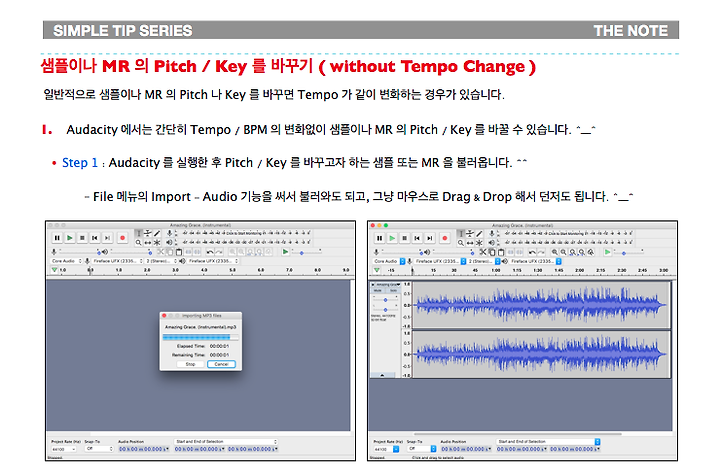Click Pause in the waveform Audacity window

tap(380, 238)
